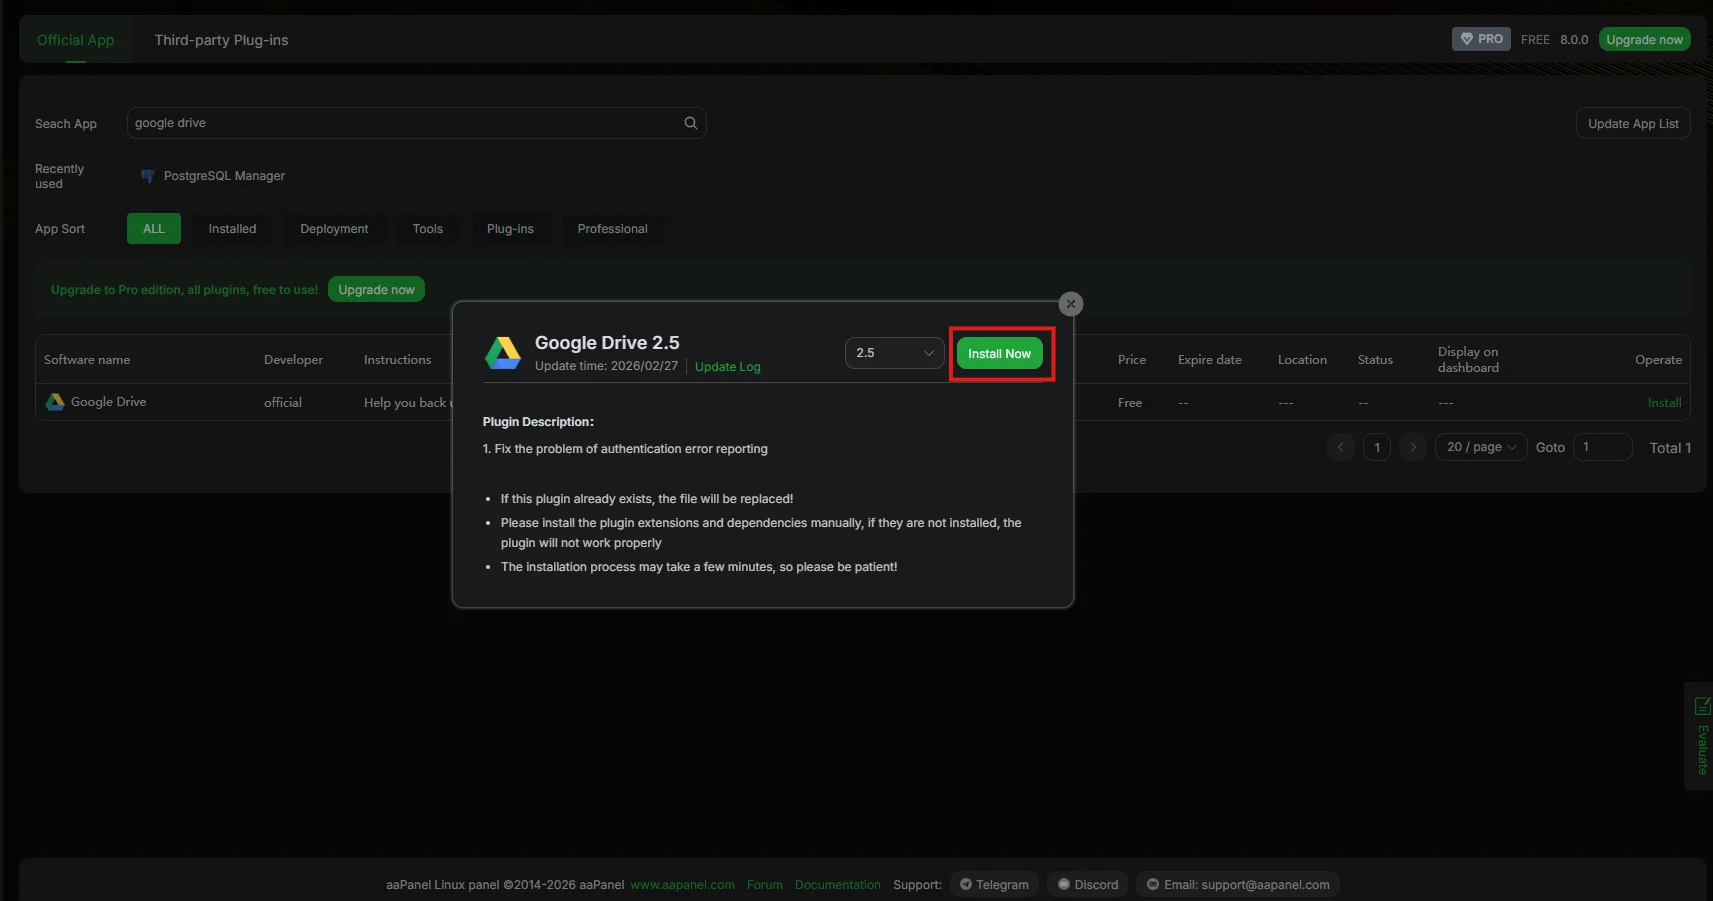Filter apps by Professional category
Image resolution: width=1713 pixels, height=901 pixels.
coord(612,229)
